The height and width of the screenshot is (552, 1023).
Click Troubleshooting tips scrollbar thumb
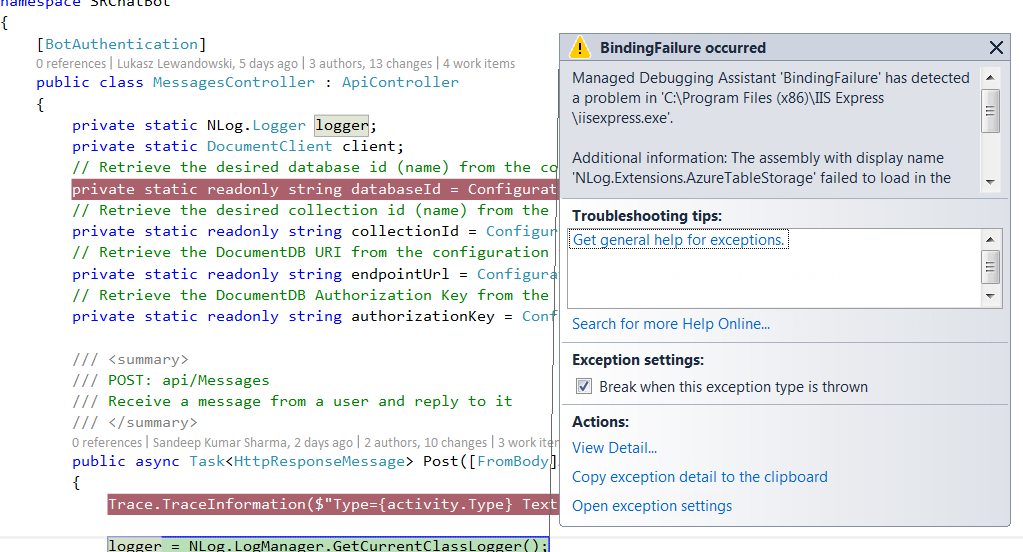pyautogui.click(x=990, y=266)
